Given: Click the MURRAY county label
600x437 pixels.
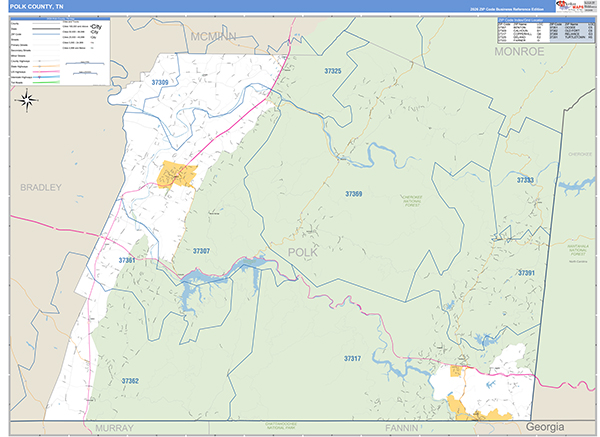Looking at the screenshot, I should [x=114, y=428].
